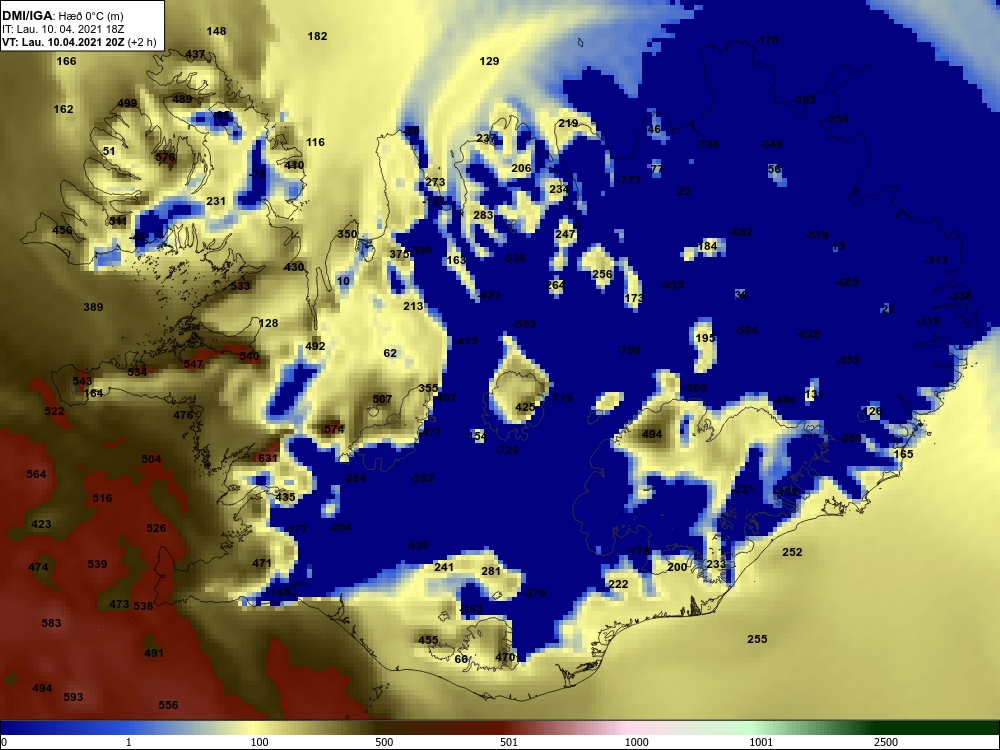Click the 195 value label

(x=705, y=338)
